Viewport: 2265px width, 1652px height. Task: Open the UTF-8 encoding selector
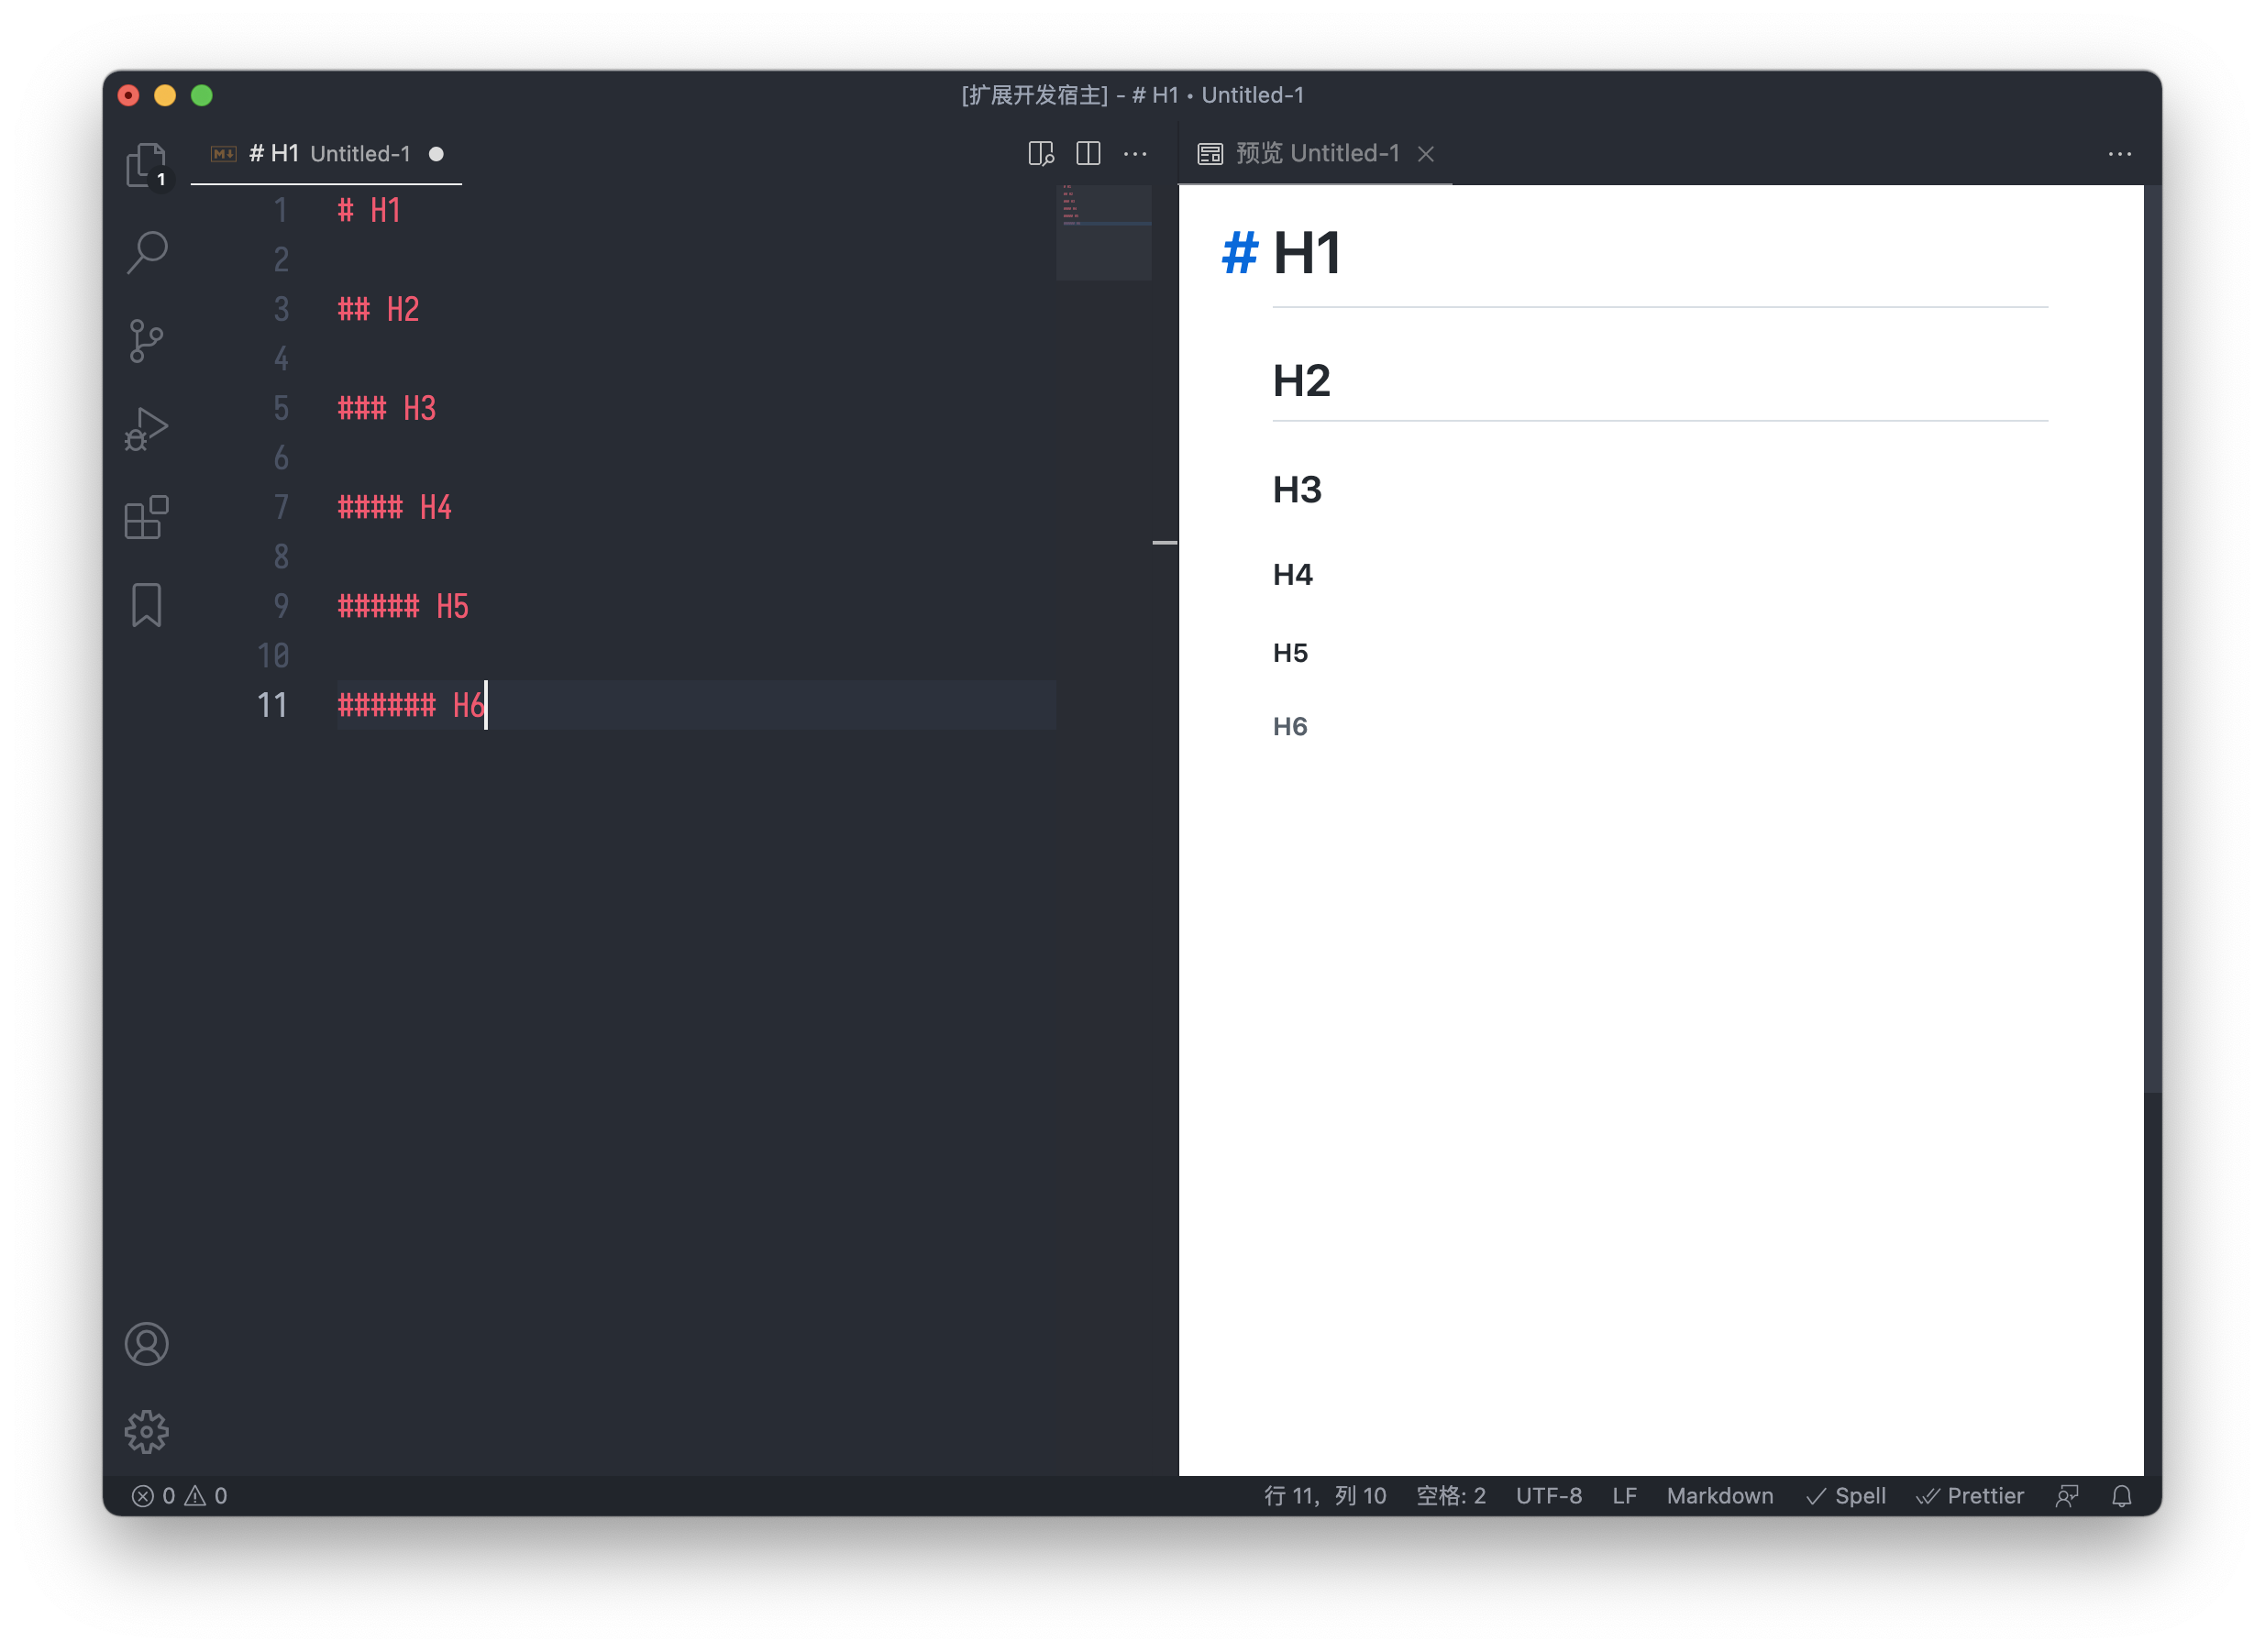pos(1549,1495)
